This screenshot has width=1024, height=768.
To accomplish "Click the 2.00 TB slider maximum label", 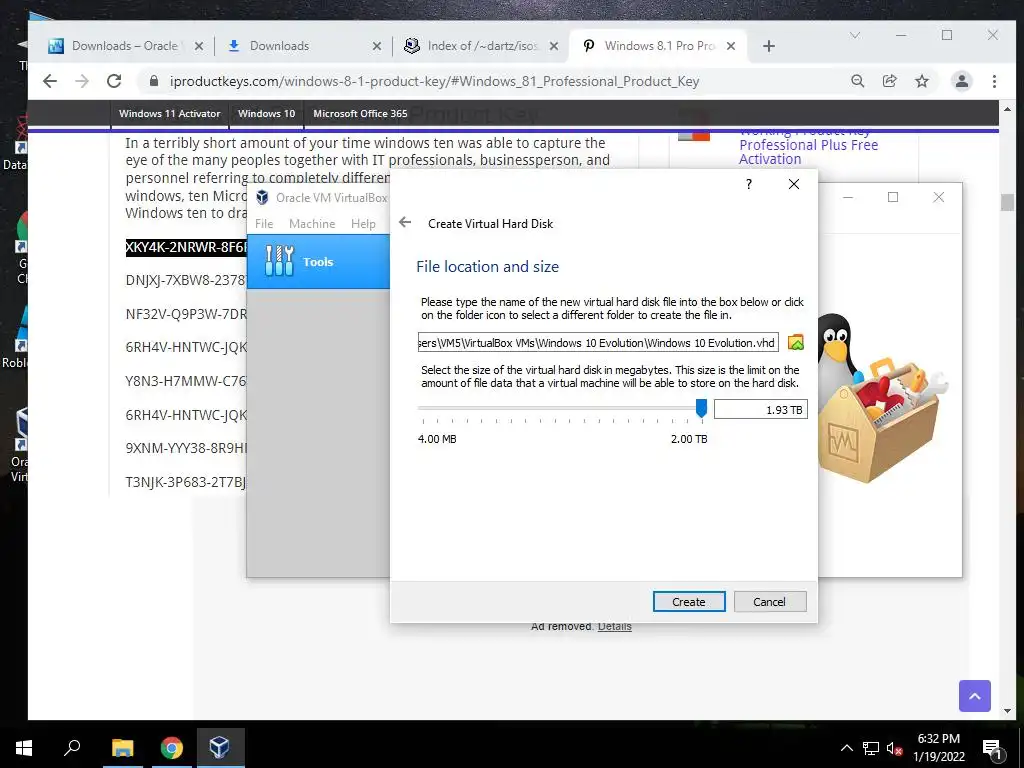I will pyautogui.click(x=689, y=439).
